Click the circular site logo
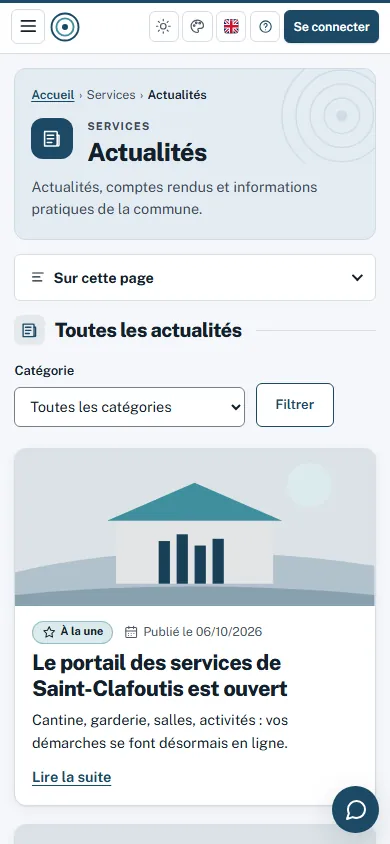Screen dimensions: 390x844 65,27
